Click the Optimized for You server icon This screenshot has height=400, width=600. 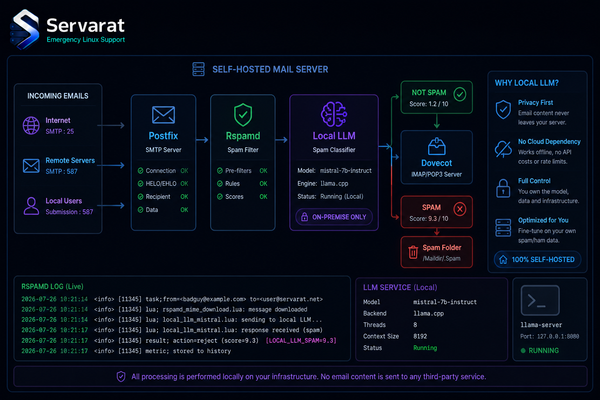pos(503,228)
